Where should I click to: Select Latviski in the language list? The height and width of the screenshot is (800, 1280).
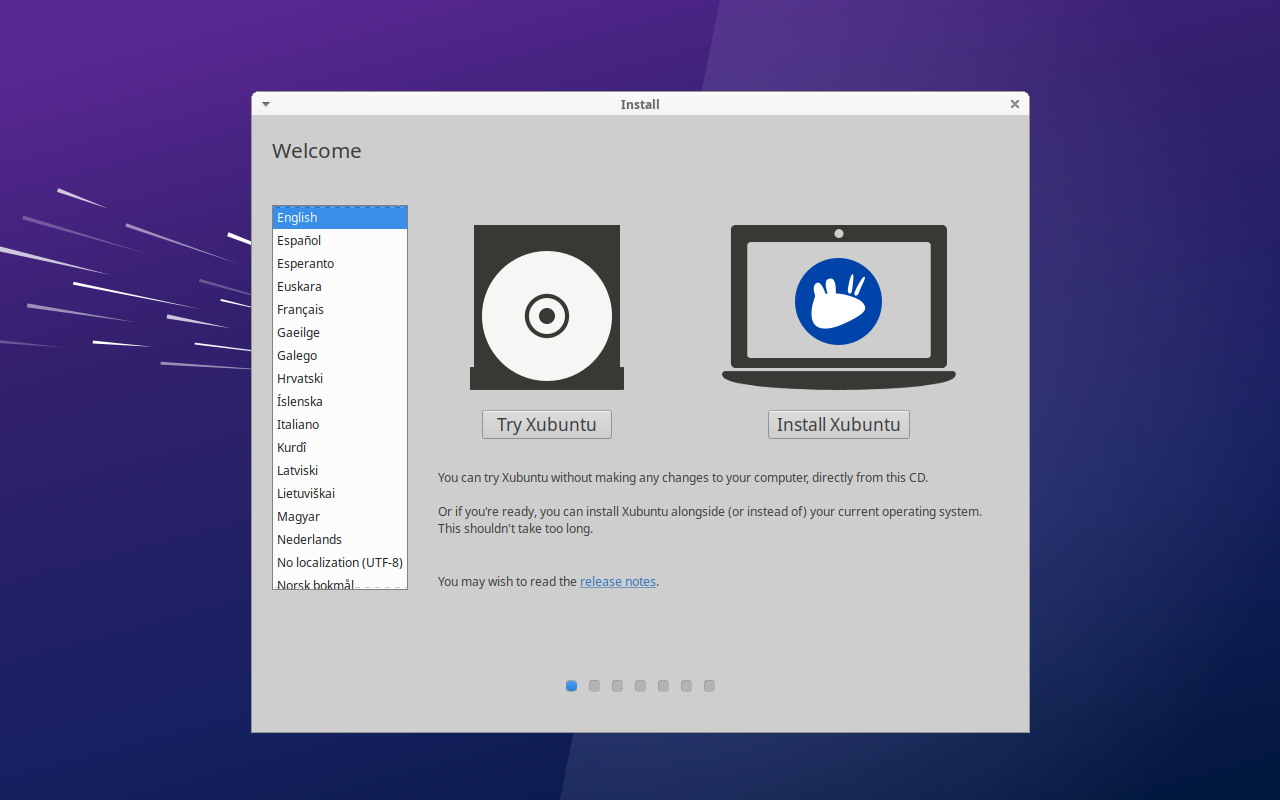[x=340, y=471]
